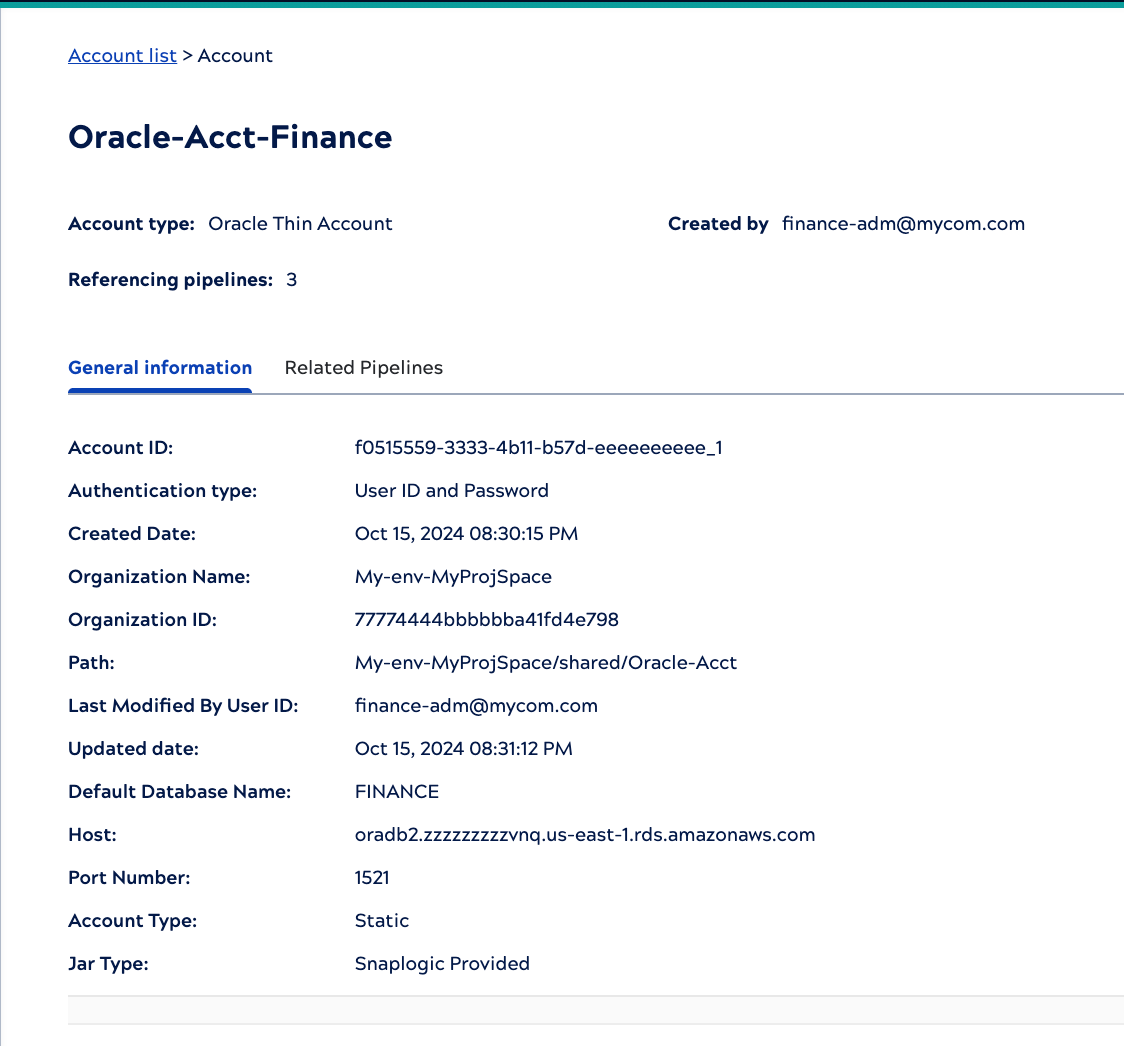Switch to the Related Pipelines tab
1124x1046 pixels.
click(x=363, y=367)
